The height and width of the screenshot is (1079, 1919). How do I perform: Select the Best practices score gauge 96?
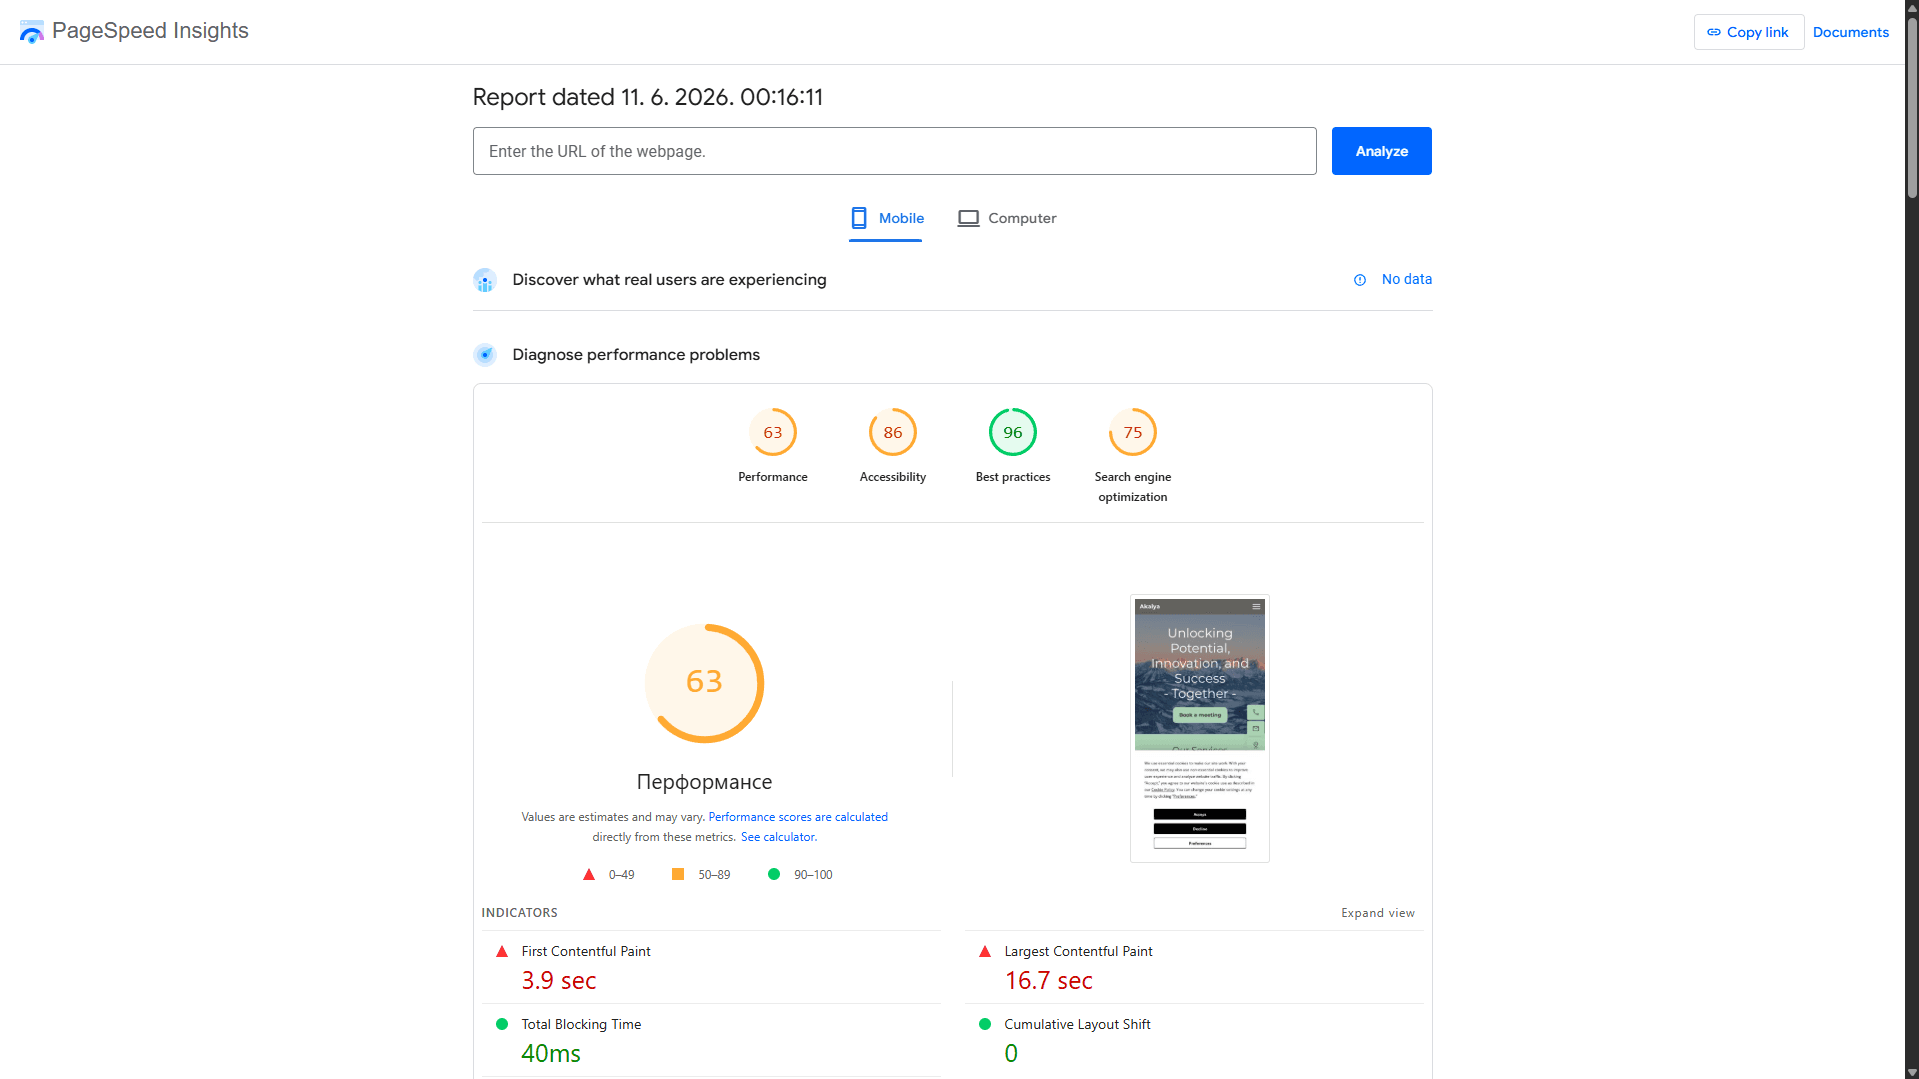(x=1013, y=432)
